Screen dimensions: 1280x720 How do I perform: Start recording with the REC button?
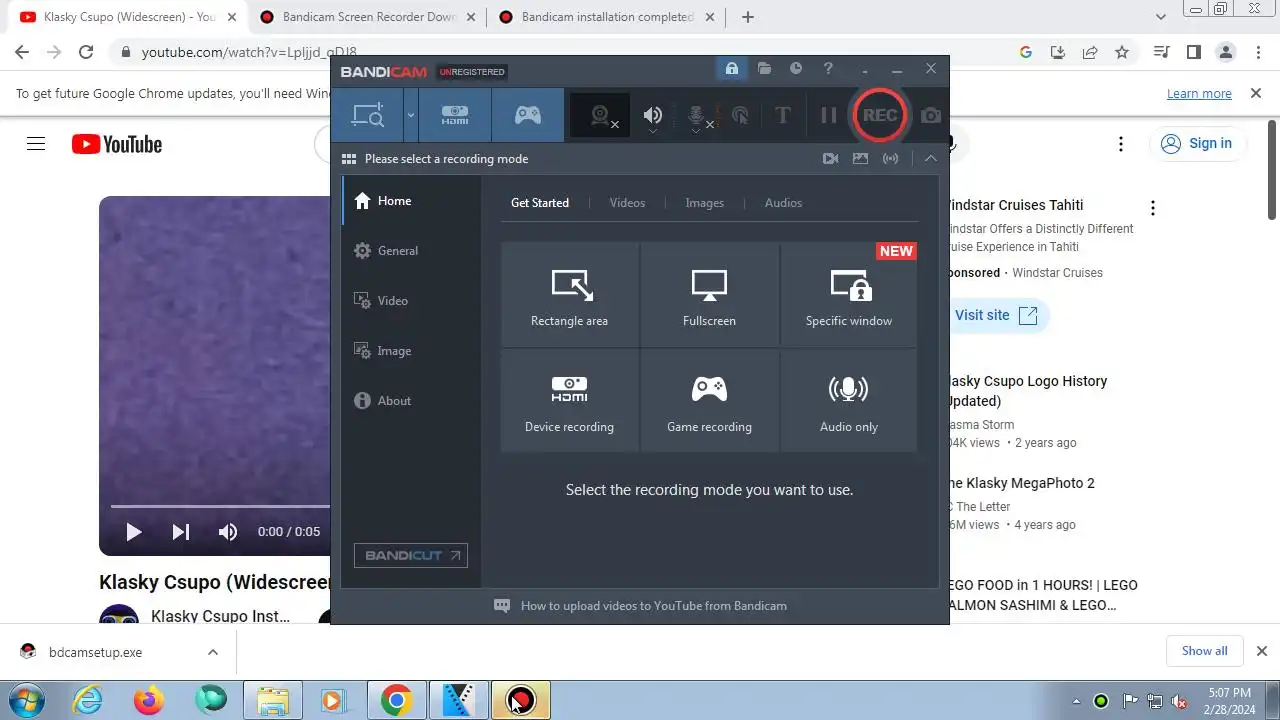point(879,115)
